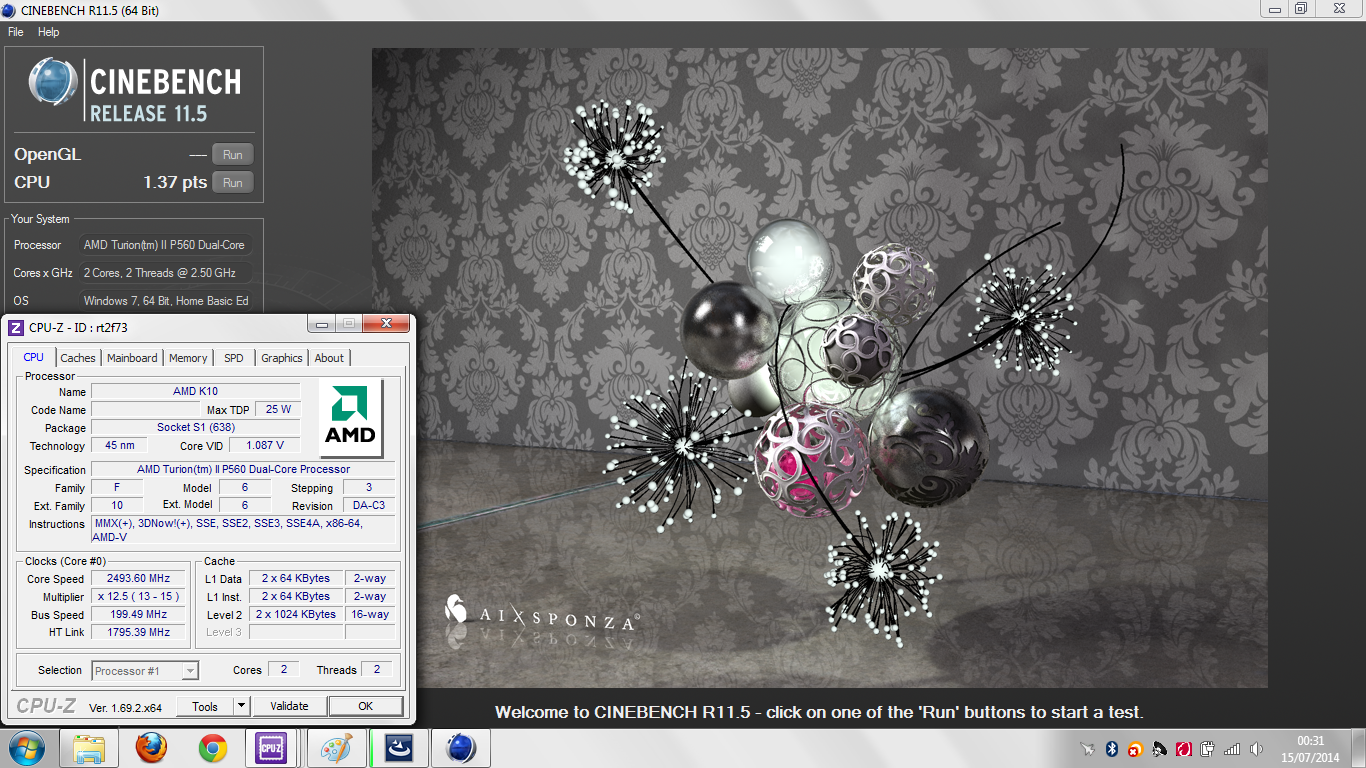Click the Show Desktop strip beside the clock
This screenshot has width=1366, height=768.
[x=1358, y=748]
